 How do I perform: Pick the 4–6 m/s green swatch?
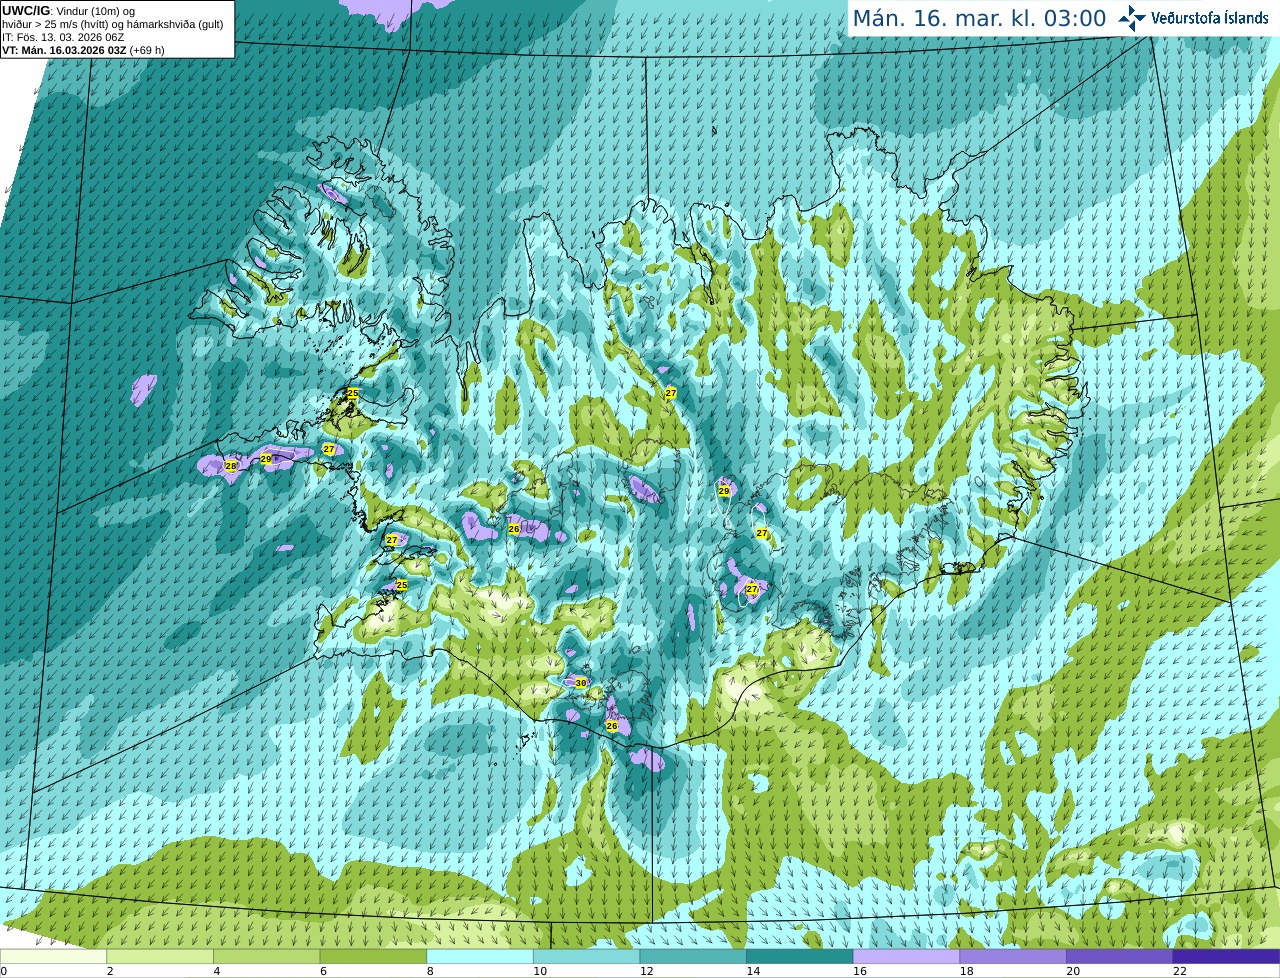click(x=266, y=956)
